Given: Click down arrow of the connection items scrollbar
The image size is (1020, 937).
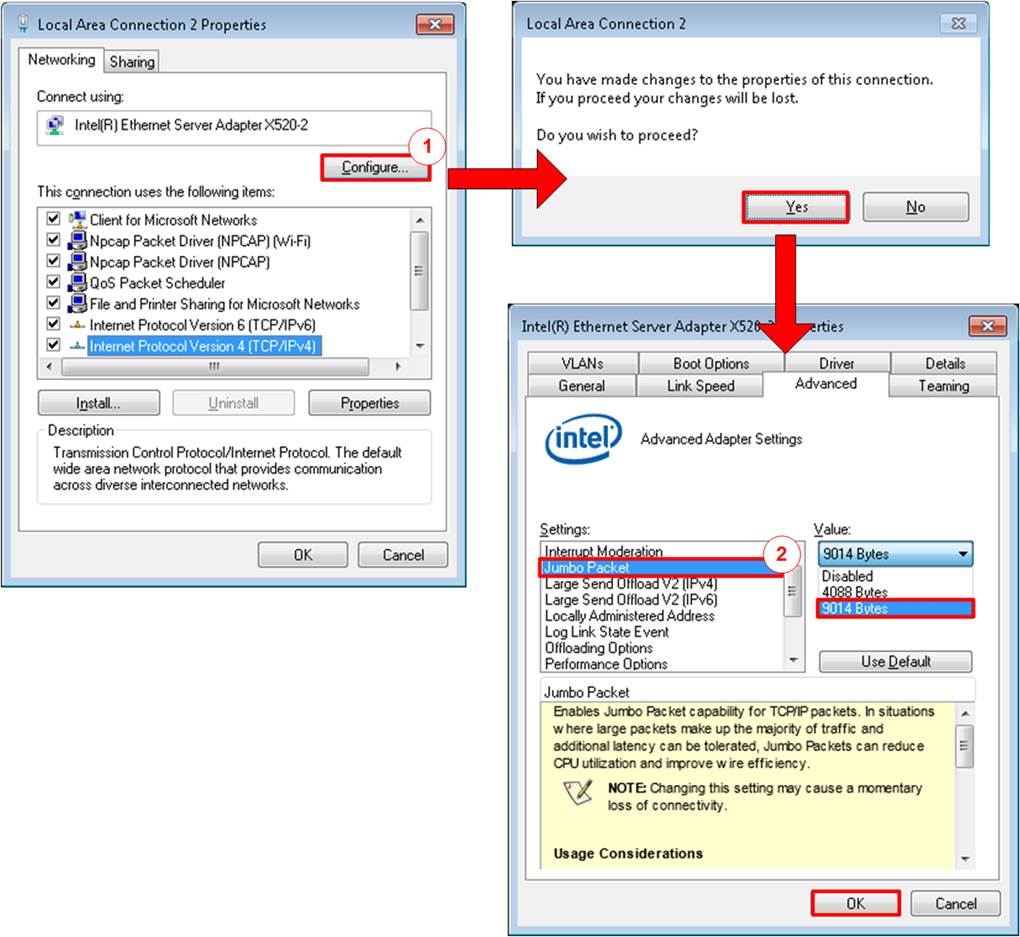Looking at the screenshot, I should (420, 346).
